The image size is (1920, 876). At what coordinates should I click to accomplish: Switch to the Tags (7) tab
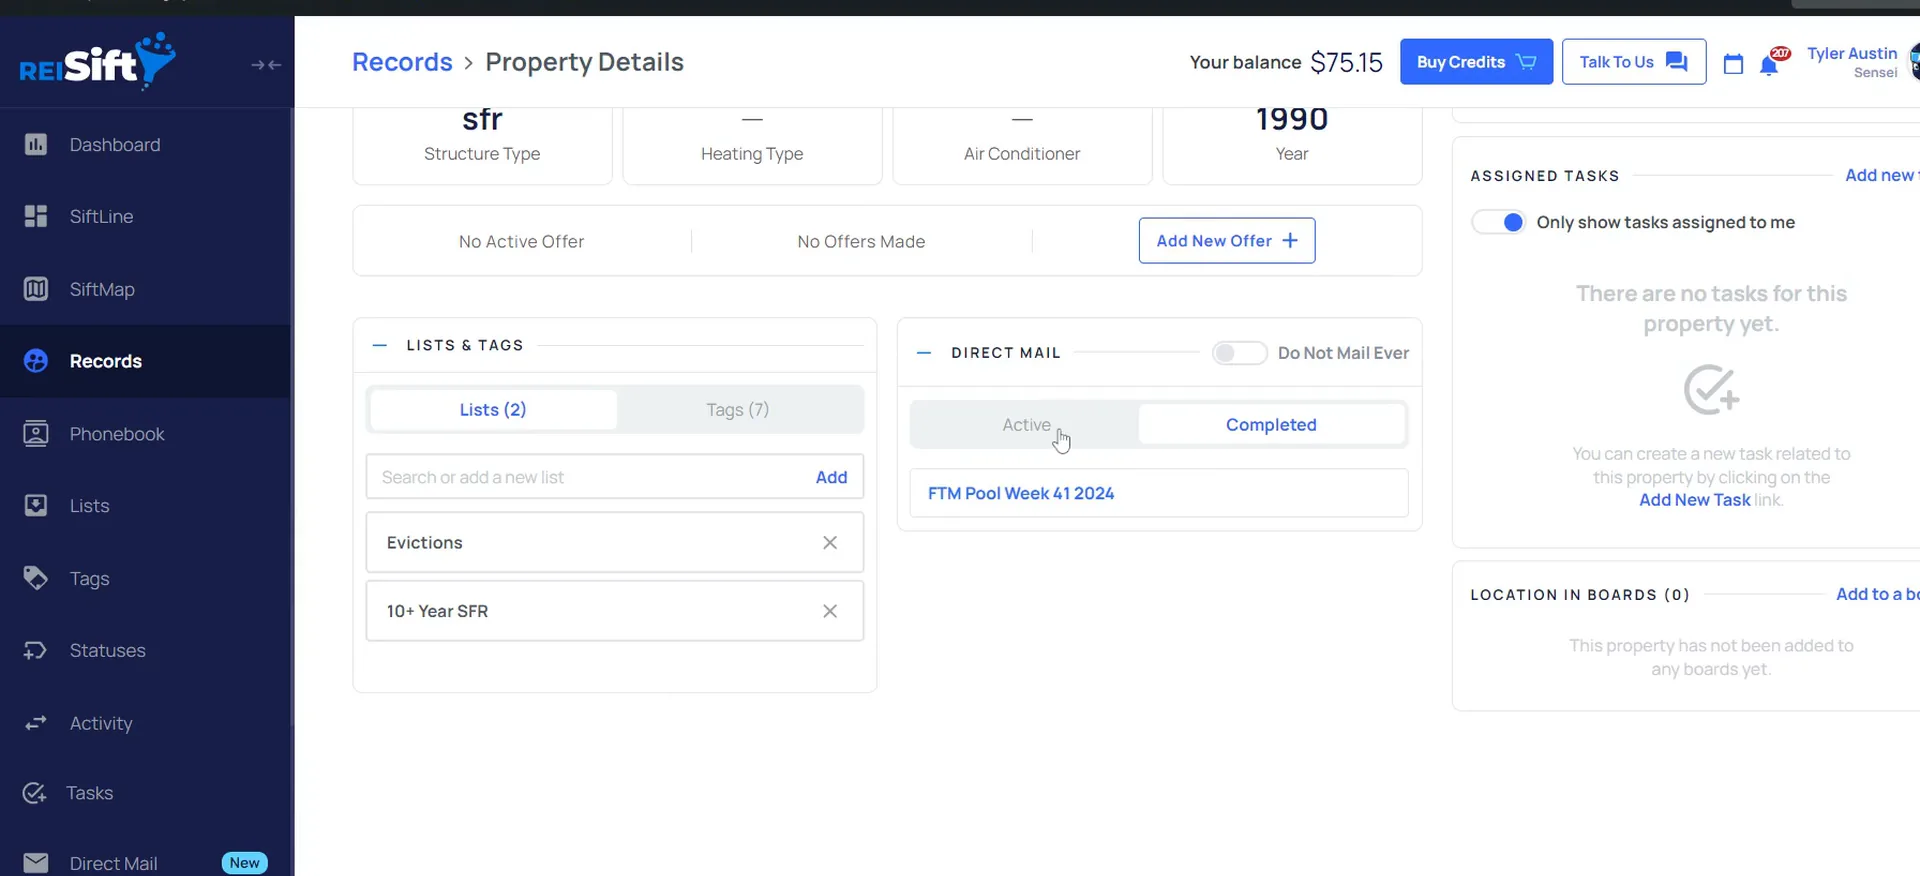coord(738,410)
